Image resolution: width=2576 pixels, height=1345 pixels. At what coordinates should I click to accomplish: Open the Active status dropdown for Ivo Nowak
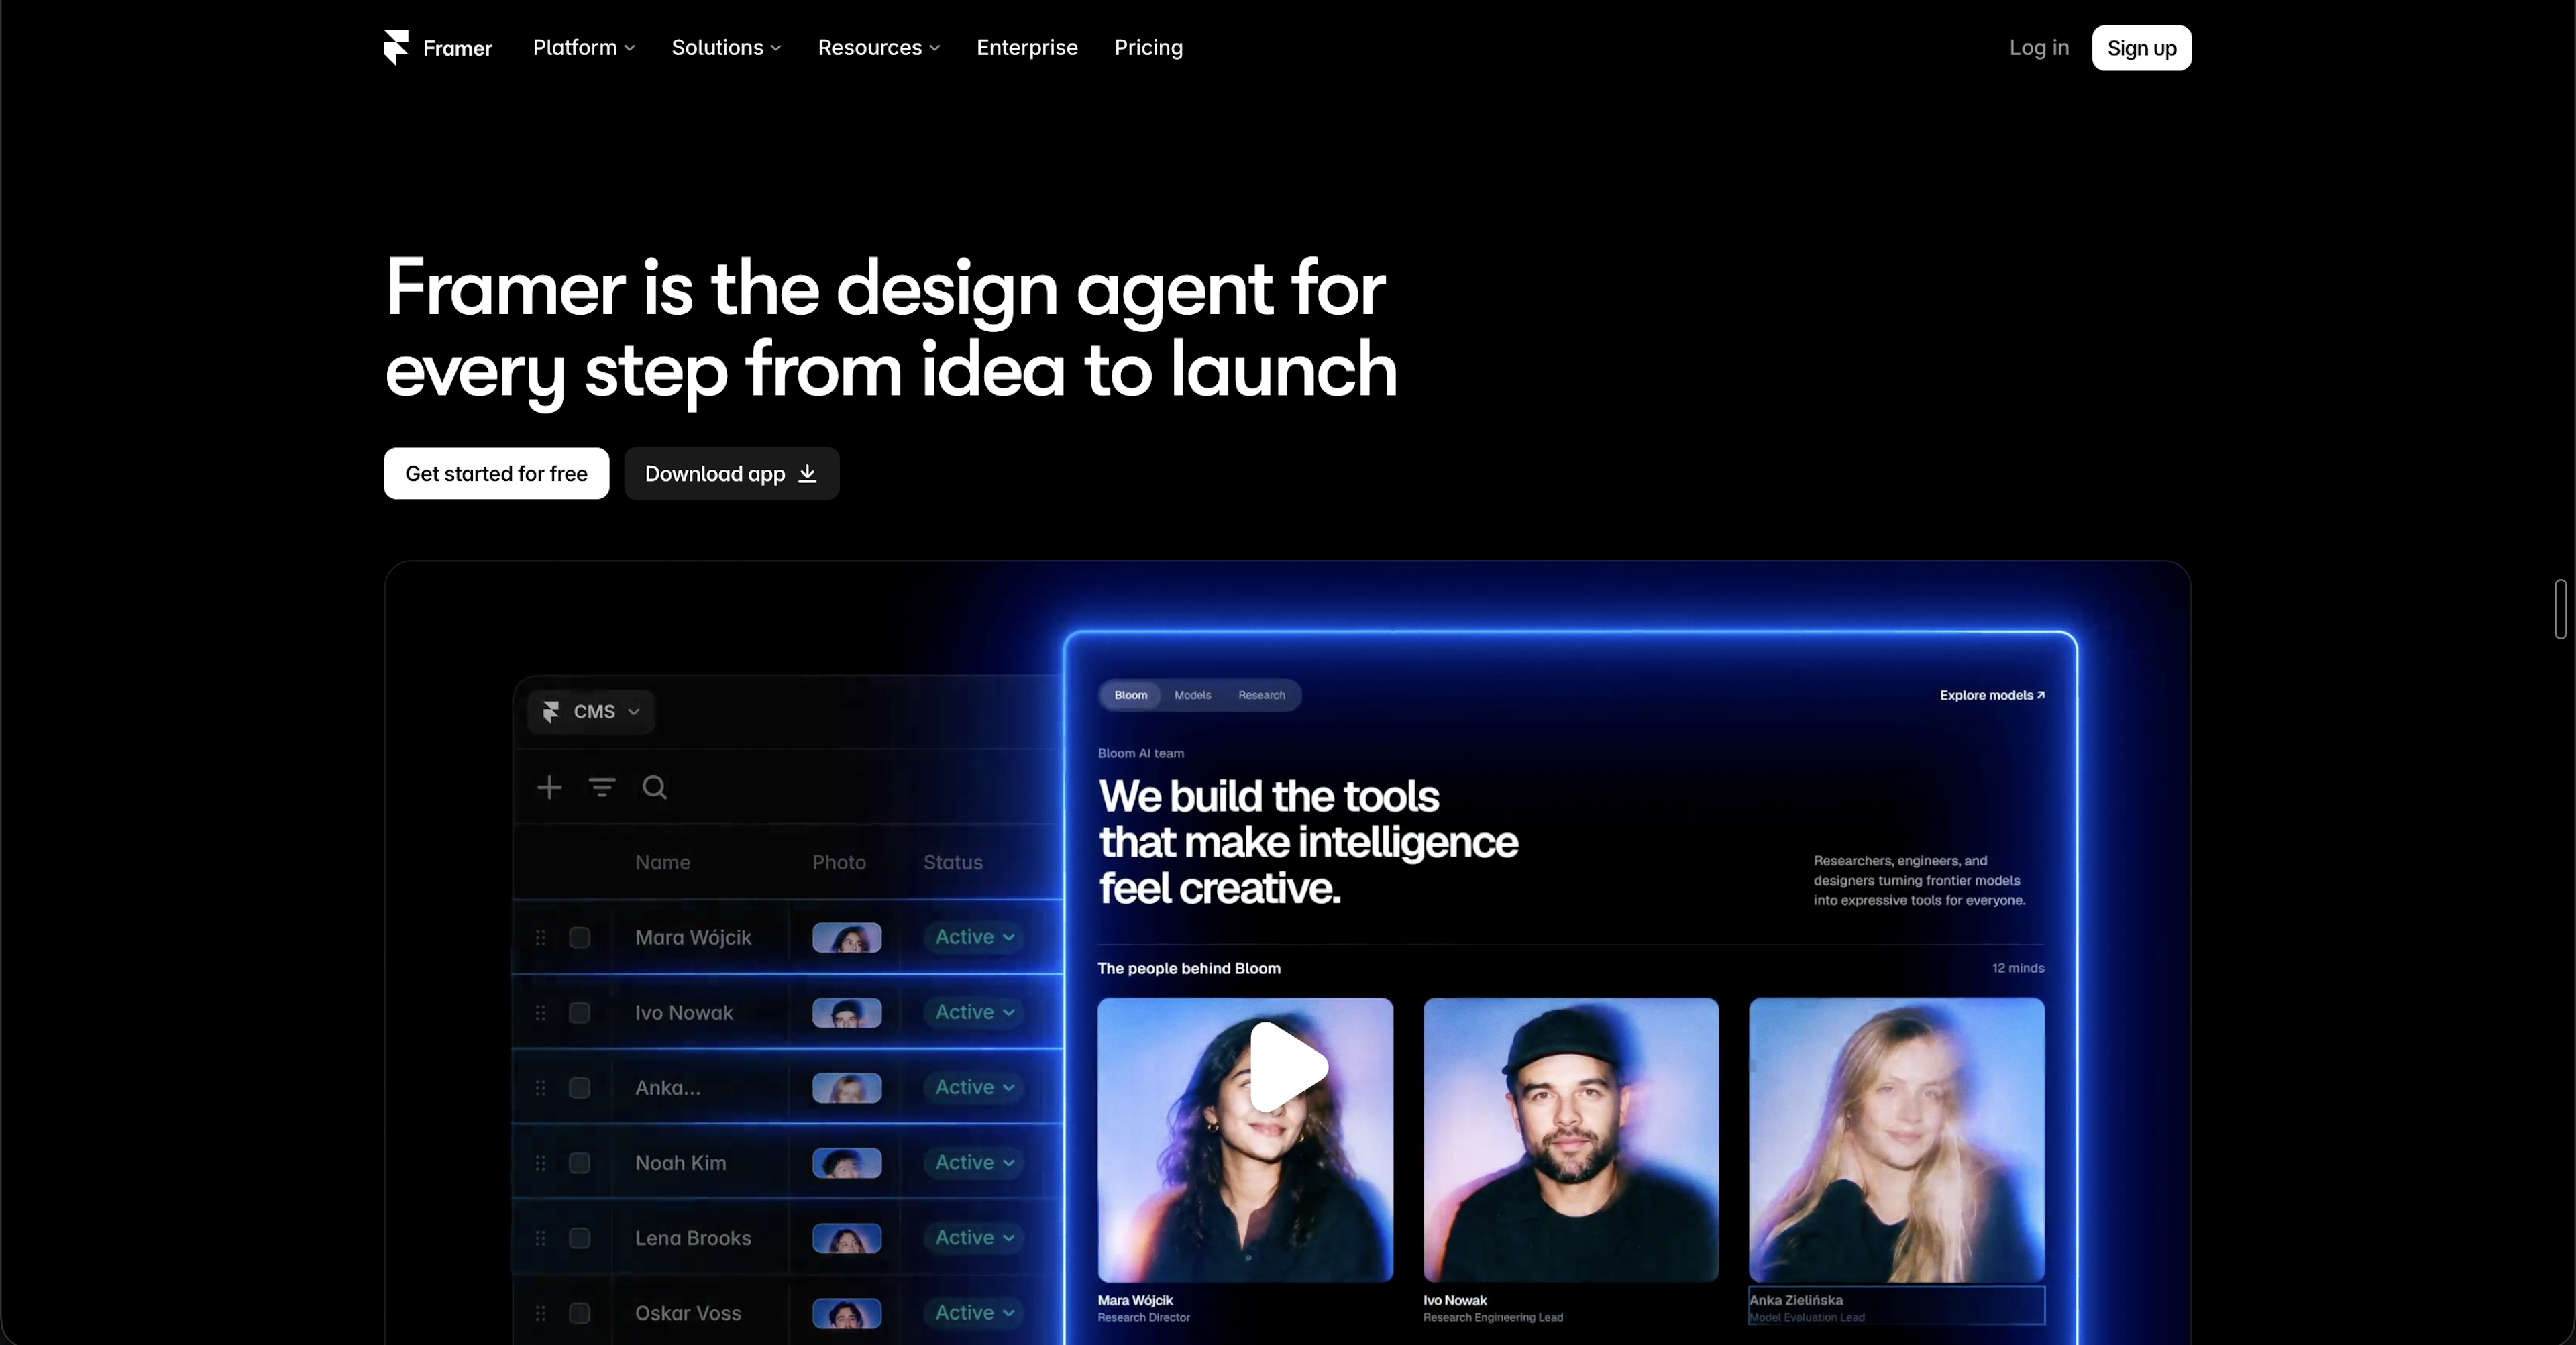(975, 1013)
